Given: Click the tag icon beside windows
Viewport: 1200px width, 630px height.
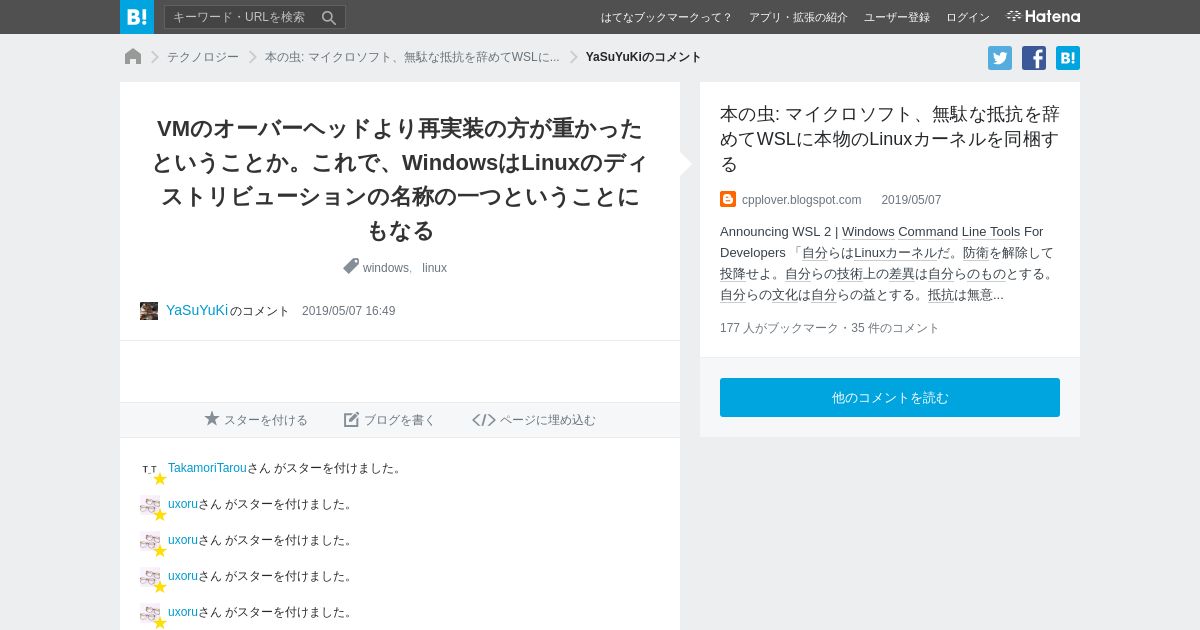Looking at the screenshot, I should point(351,266).
